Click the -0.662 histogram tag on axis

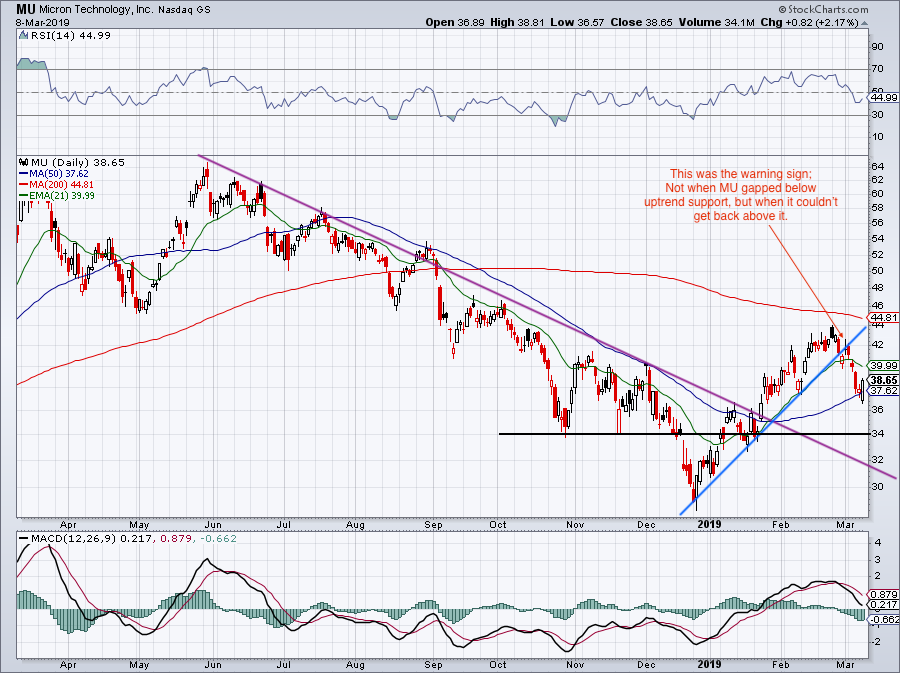pos(884,620)
